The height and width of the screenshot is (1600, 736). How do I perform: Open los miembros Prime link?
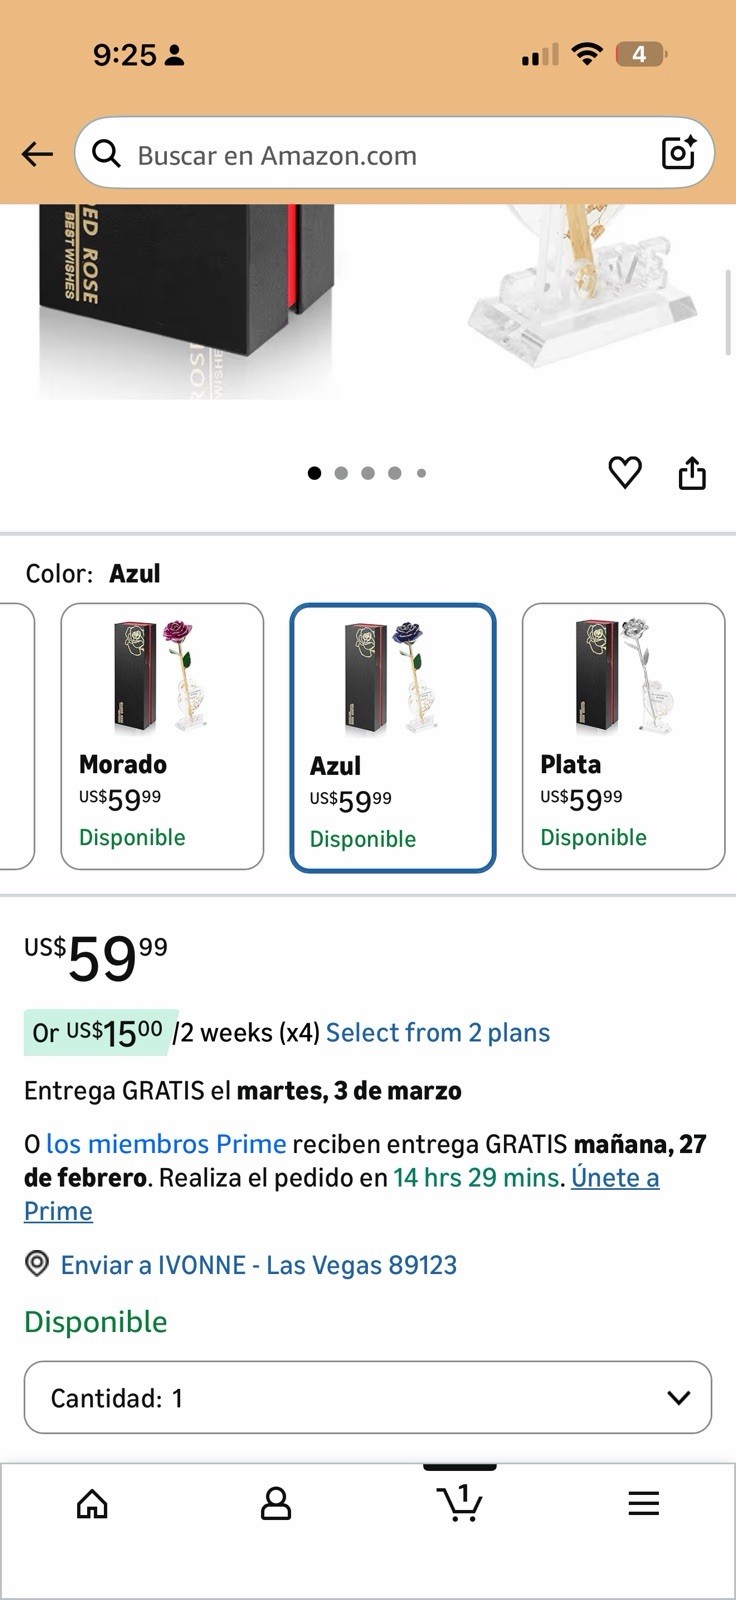point(166,1144)
